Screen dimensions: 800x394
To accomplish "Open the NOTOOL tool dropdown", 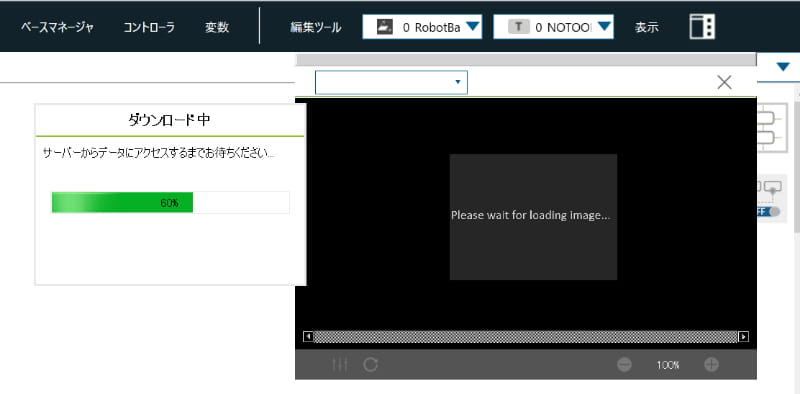I will (x=553, y=27).
